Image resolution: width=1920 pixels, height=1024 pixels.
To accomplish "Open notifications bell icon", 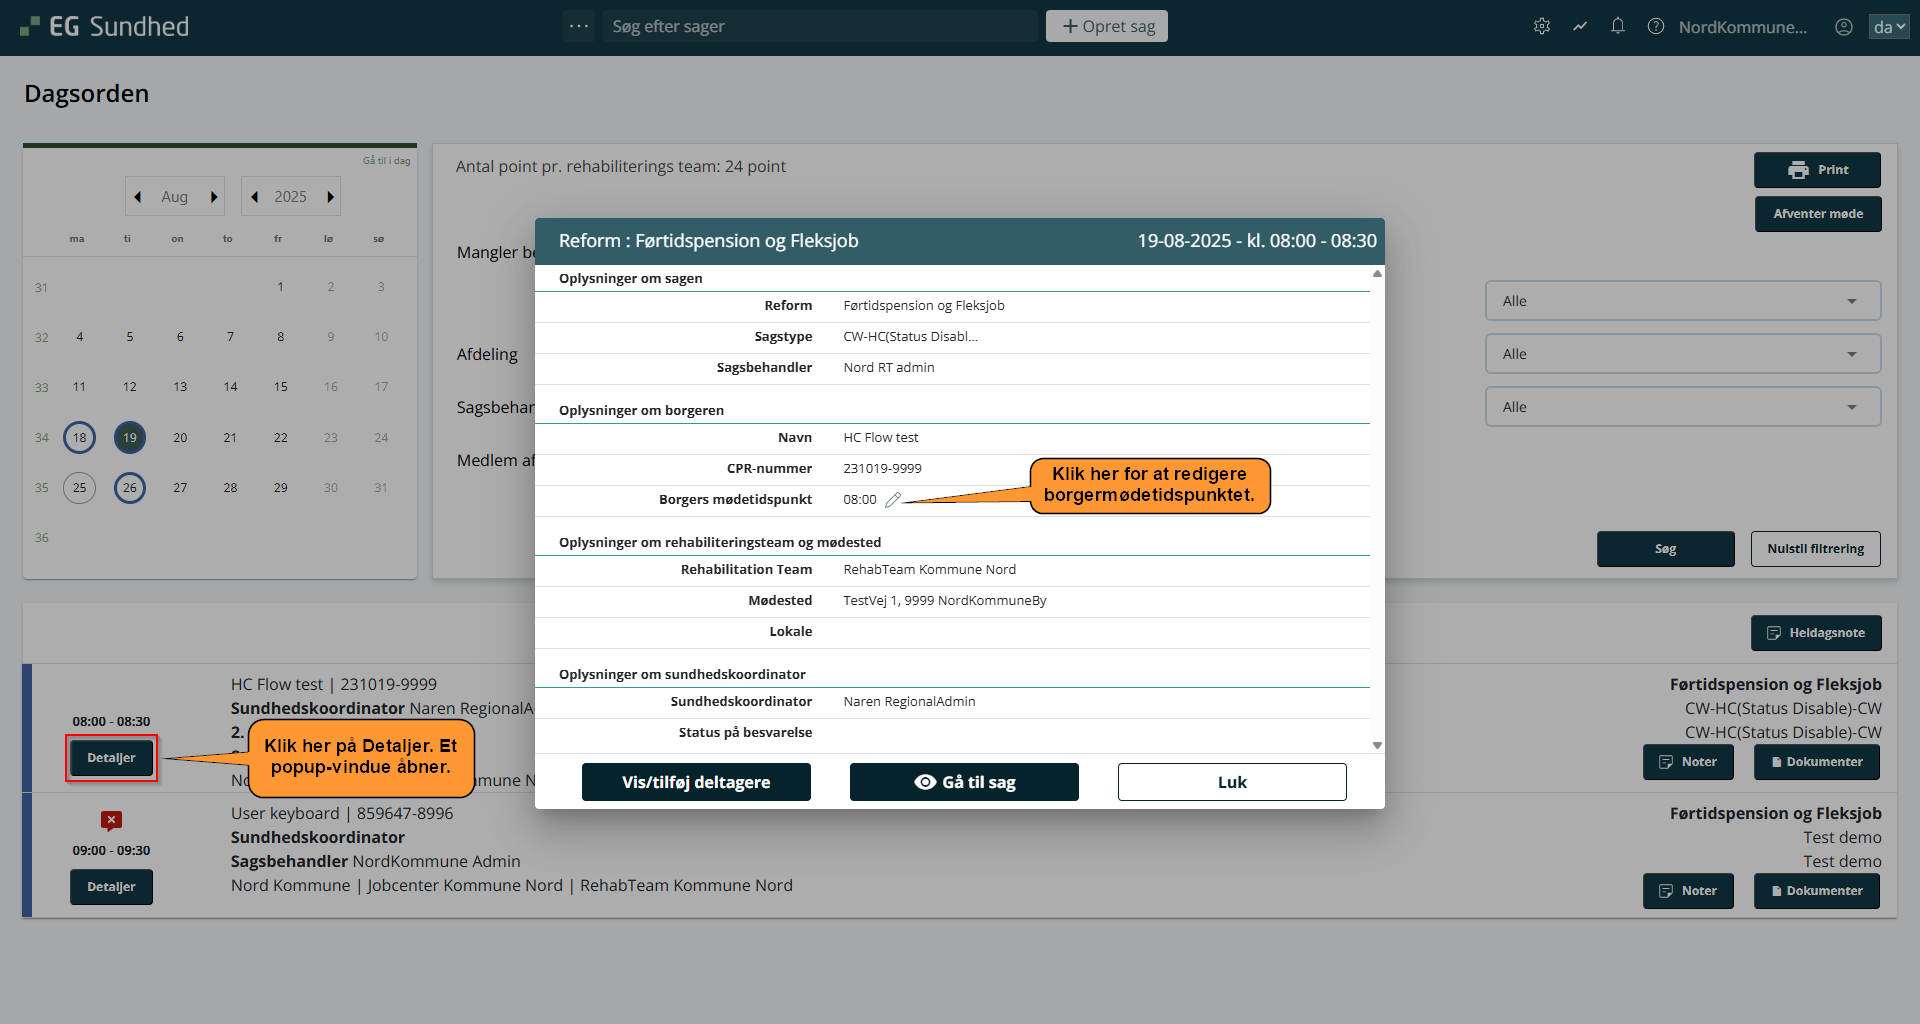I will pyautogui.click(x=1618, y=27).
